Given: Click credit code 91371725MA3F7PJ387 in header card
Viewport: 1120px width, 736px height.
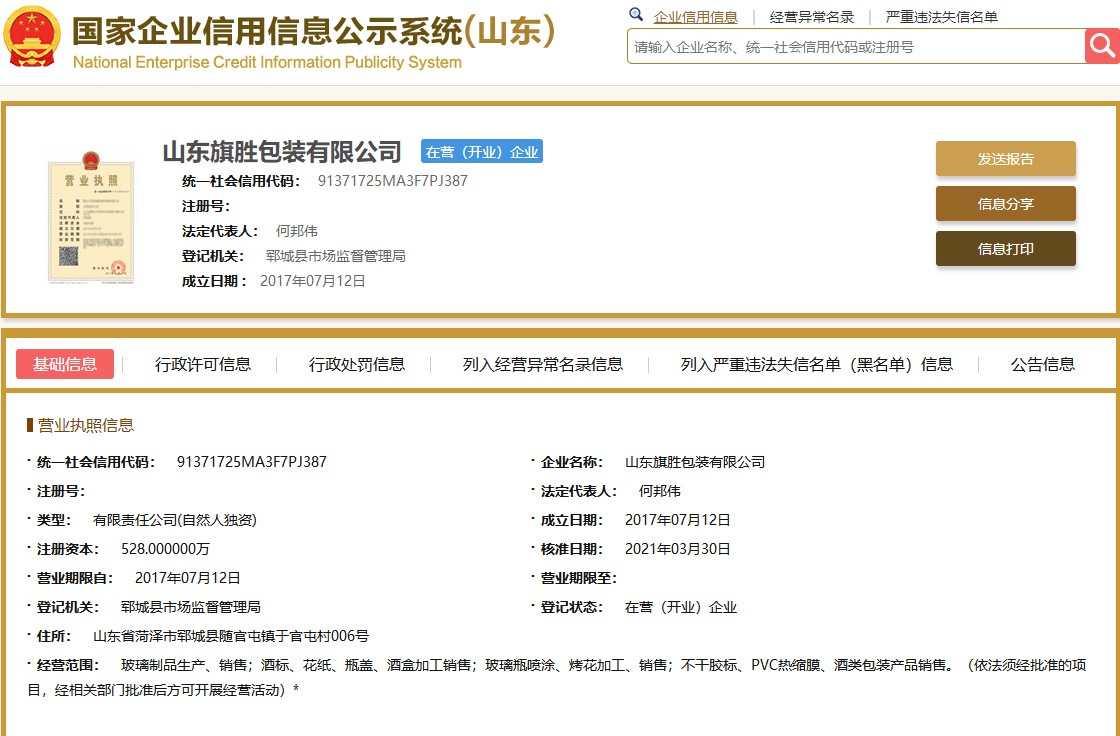Looking at the screenshot, I should [x=392, y=181].
